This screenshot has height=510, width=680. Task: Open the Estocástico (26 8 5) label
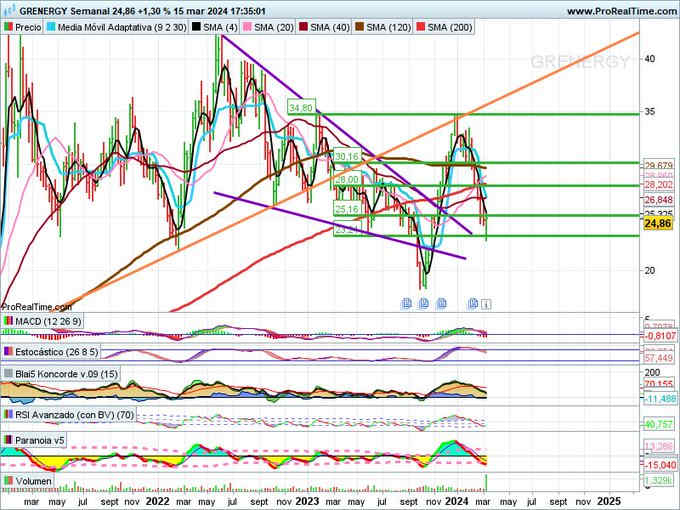57,352
